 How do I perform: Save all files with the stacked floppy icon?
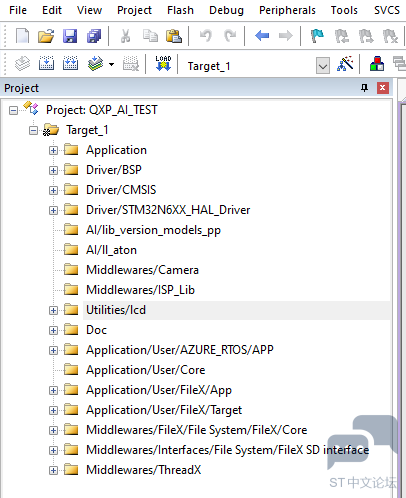pyautogui.click(x=94, y=36)
